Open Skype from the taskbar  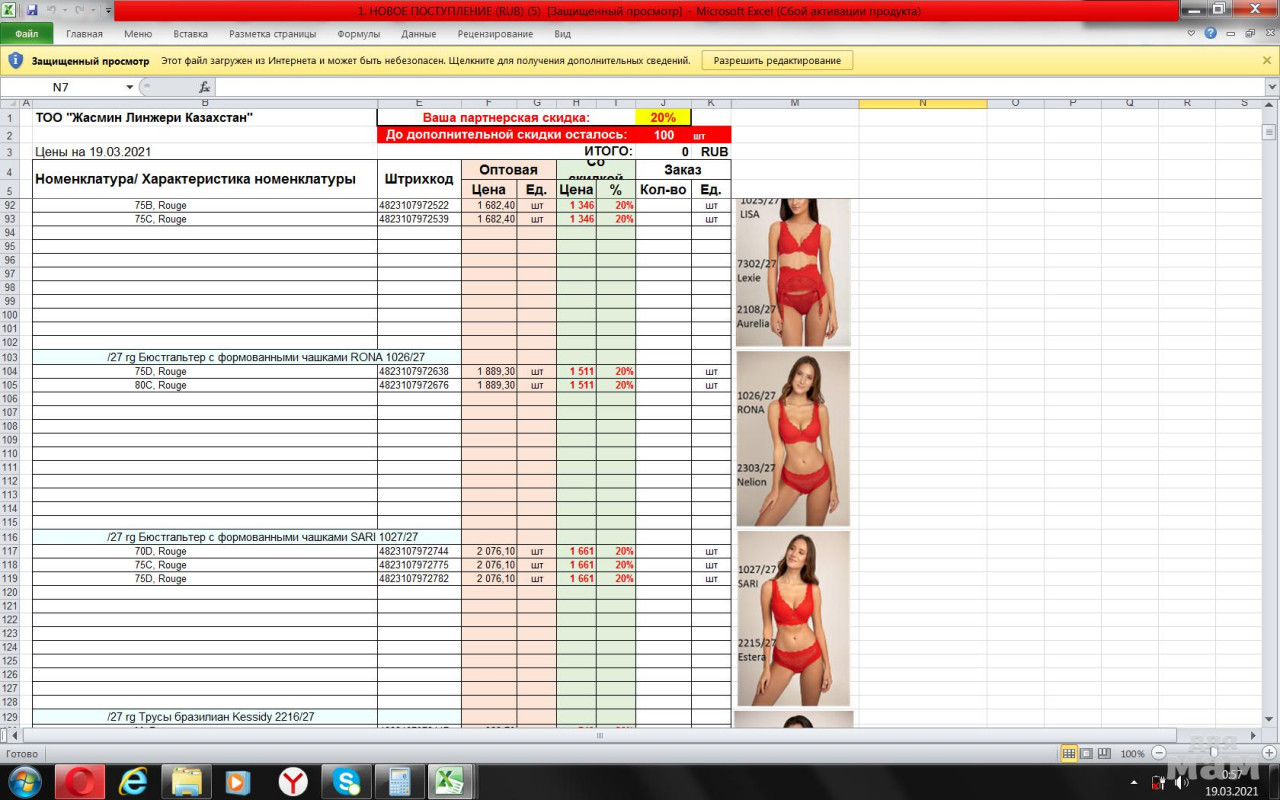click(x=347, y=781)
